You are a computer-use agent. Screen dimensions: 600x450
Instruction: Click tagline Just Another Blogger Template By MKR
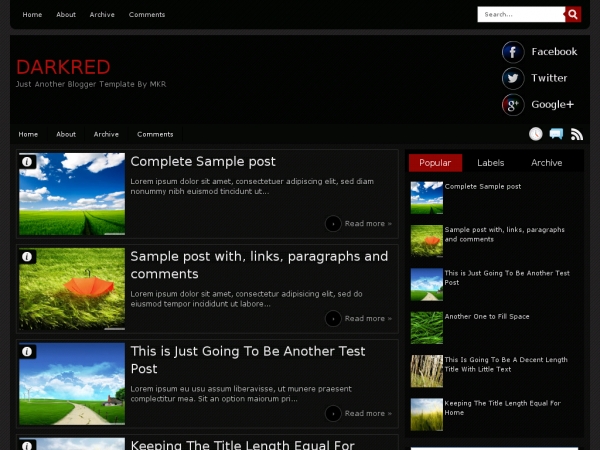coord(91,84)
